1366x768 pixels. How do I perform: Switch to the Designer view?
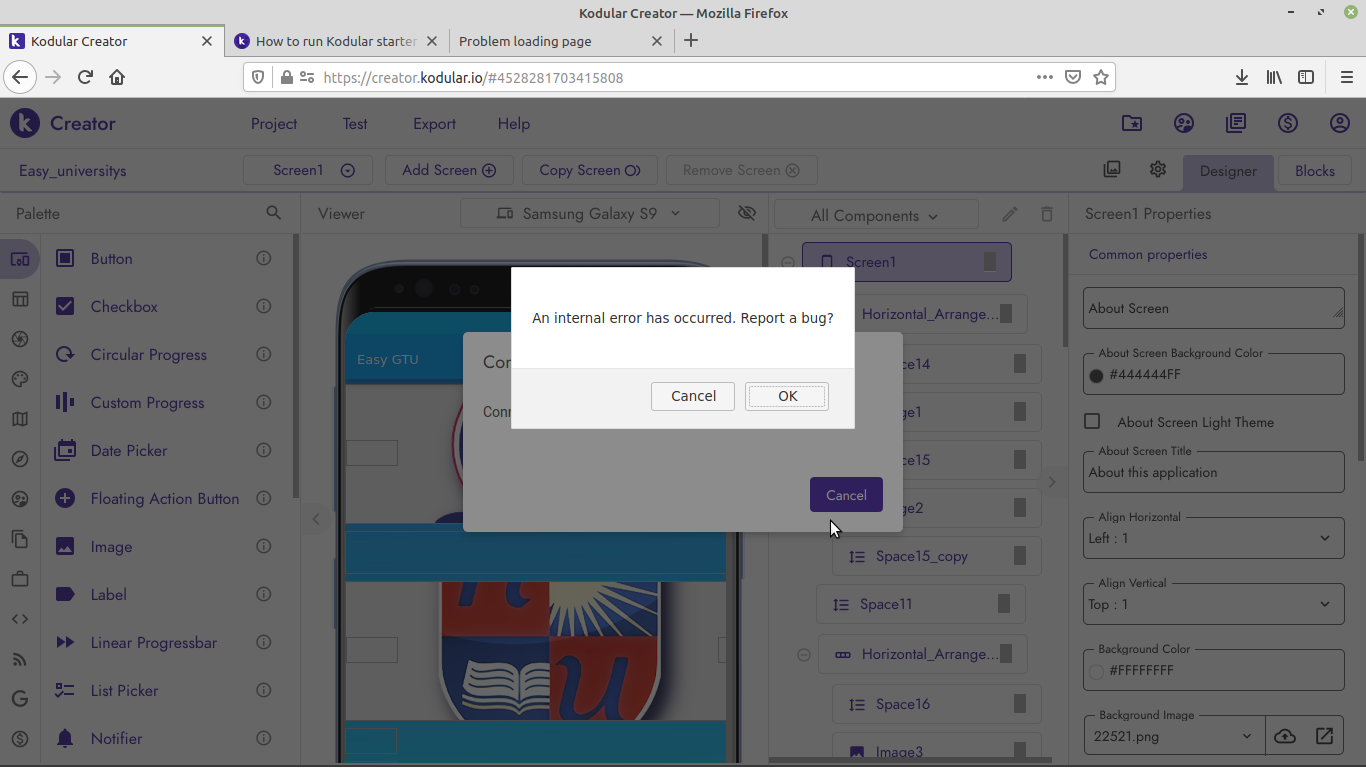click(x=1228, y=171)
